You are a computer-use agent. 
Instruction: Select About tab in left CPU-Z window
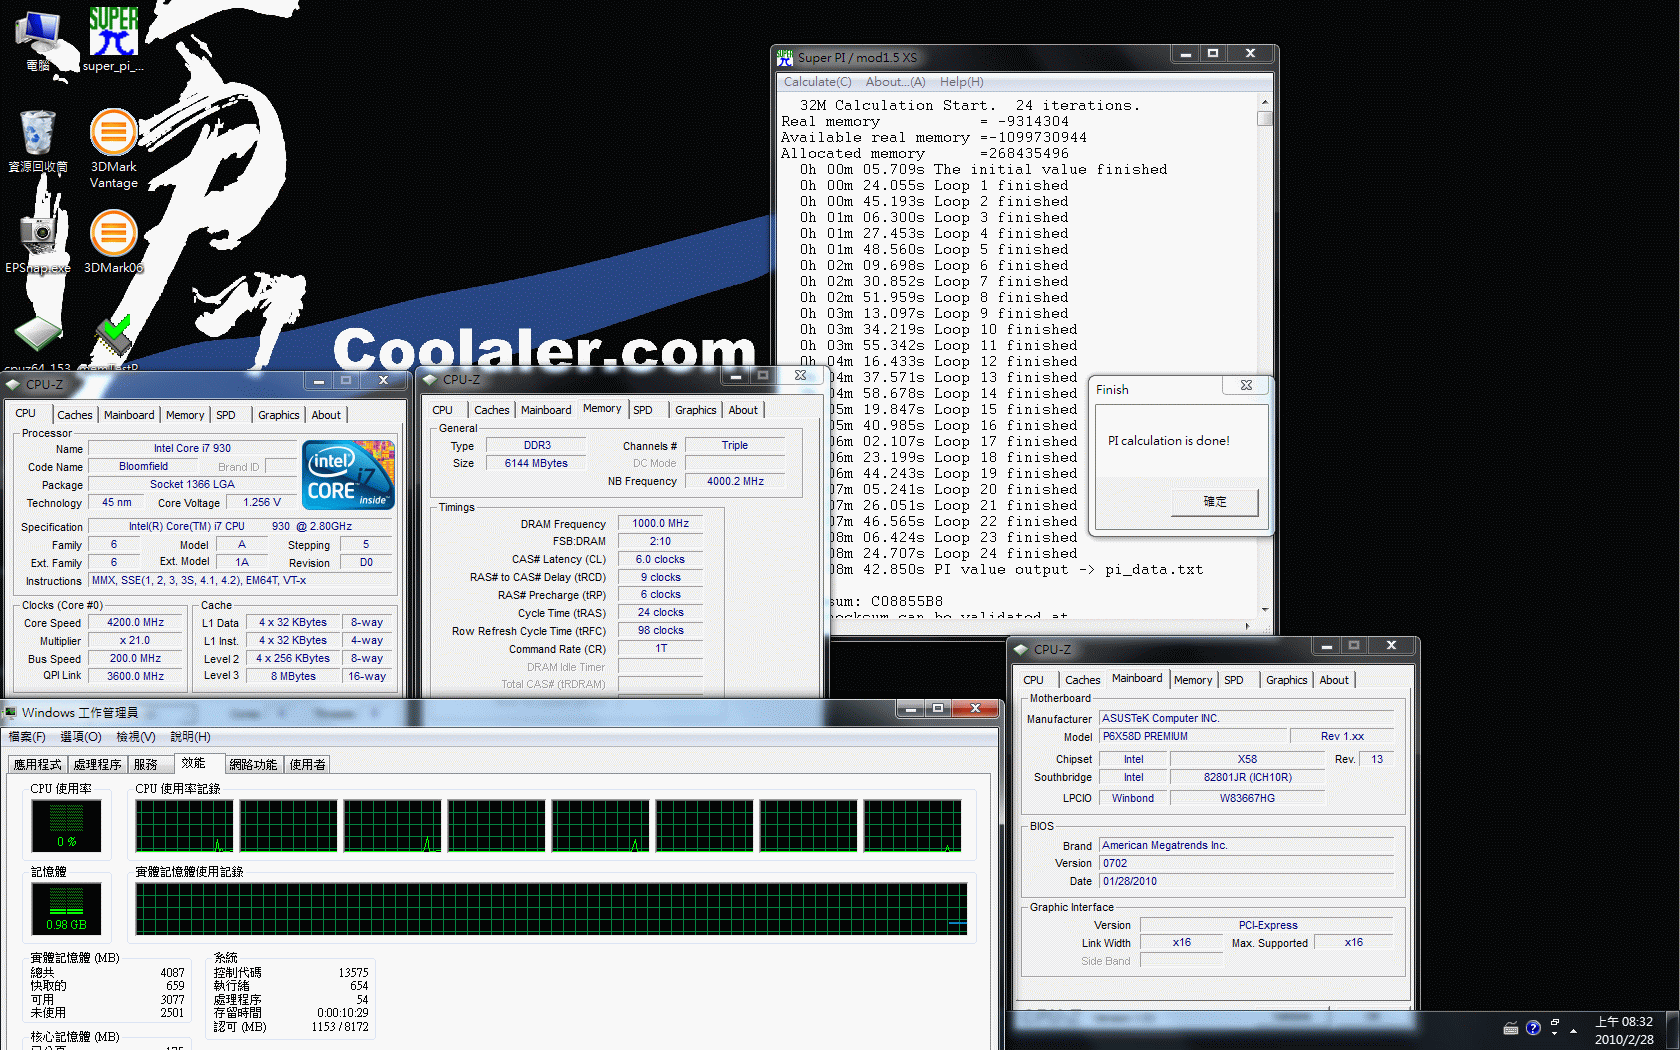[326, 415]
